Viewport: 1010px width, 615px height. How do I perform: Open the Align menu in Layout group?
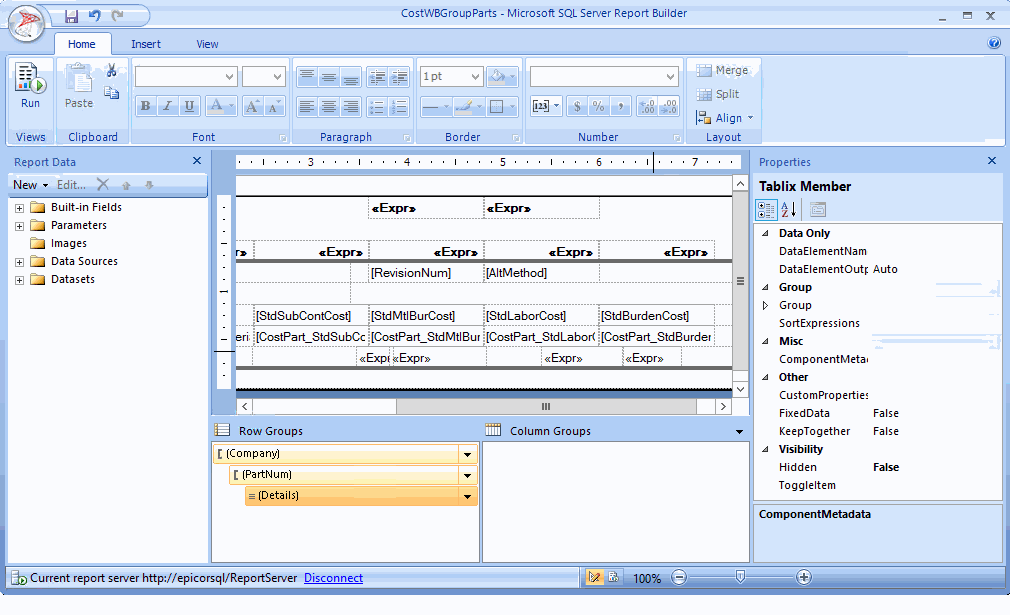click(x=725, y=118)
